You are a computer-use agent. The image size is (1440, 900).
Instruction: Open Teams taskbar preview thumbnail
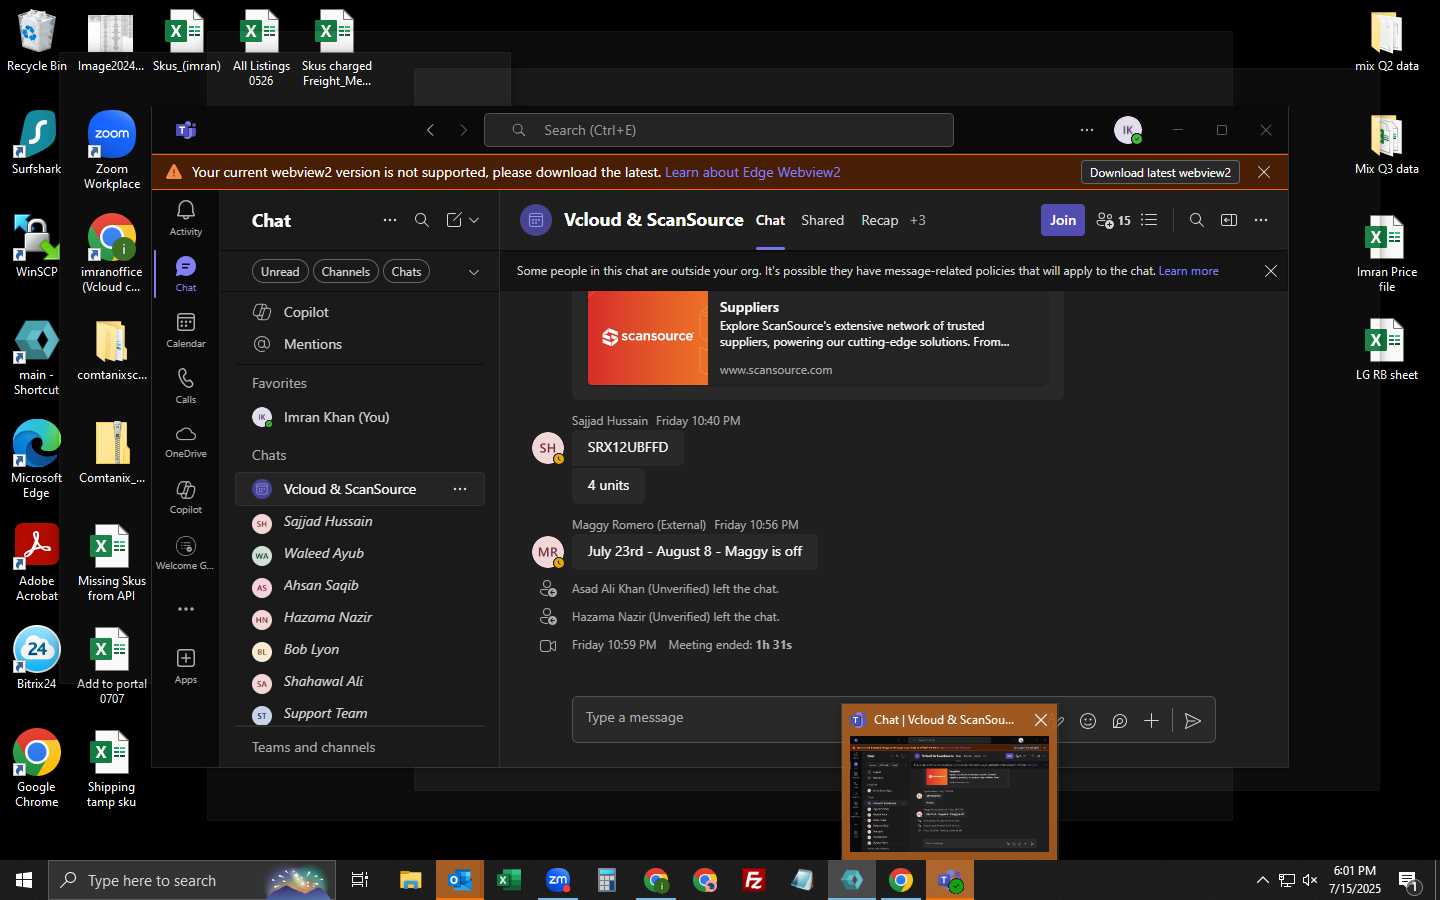click(949, 796)
